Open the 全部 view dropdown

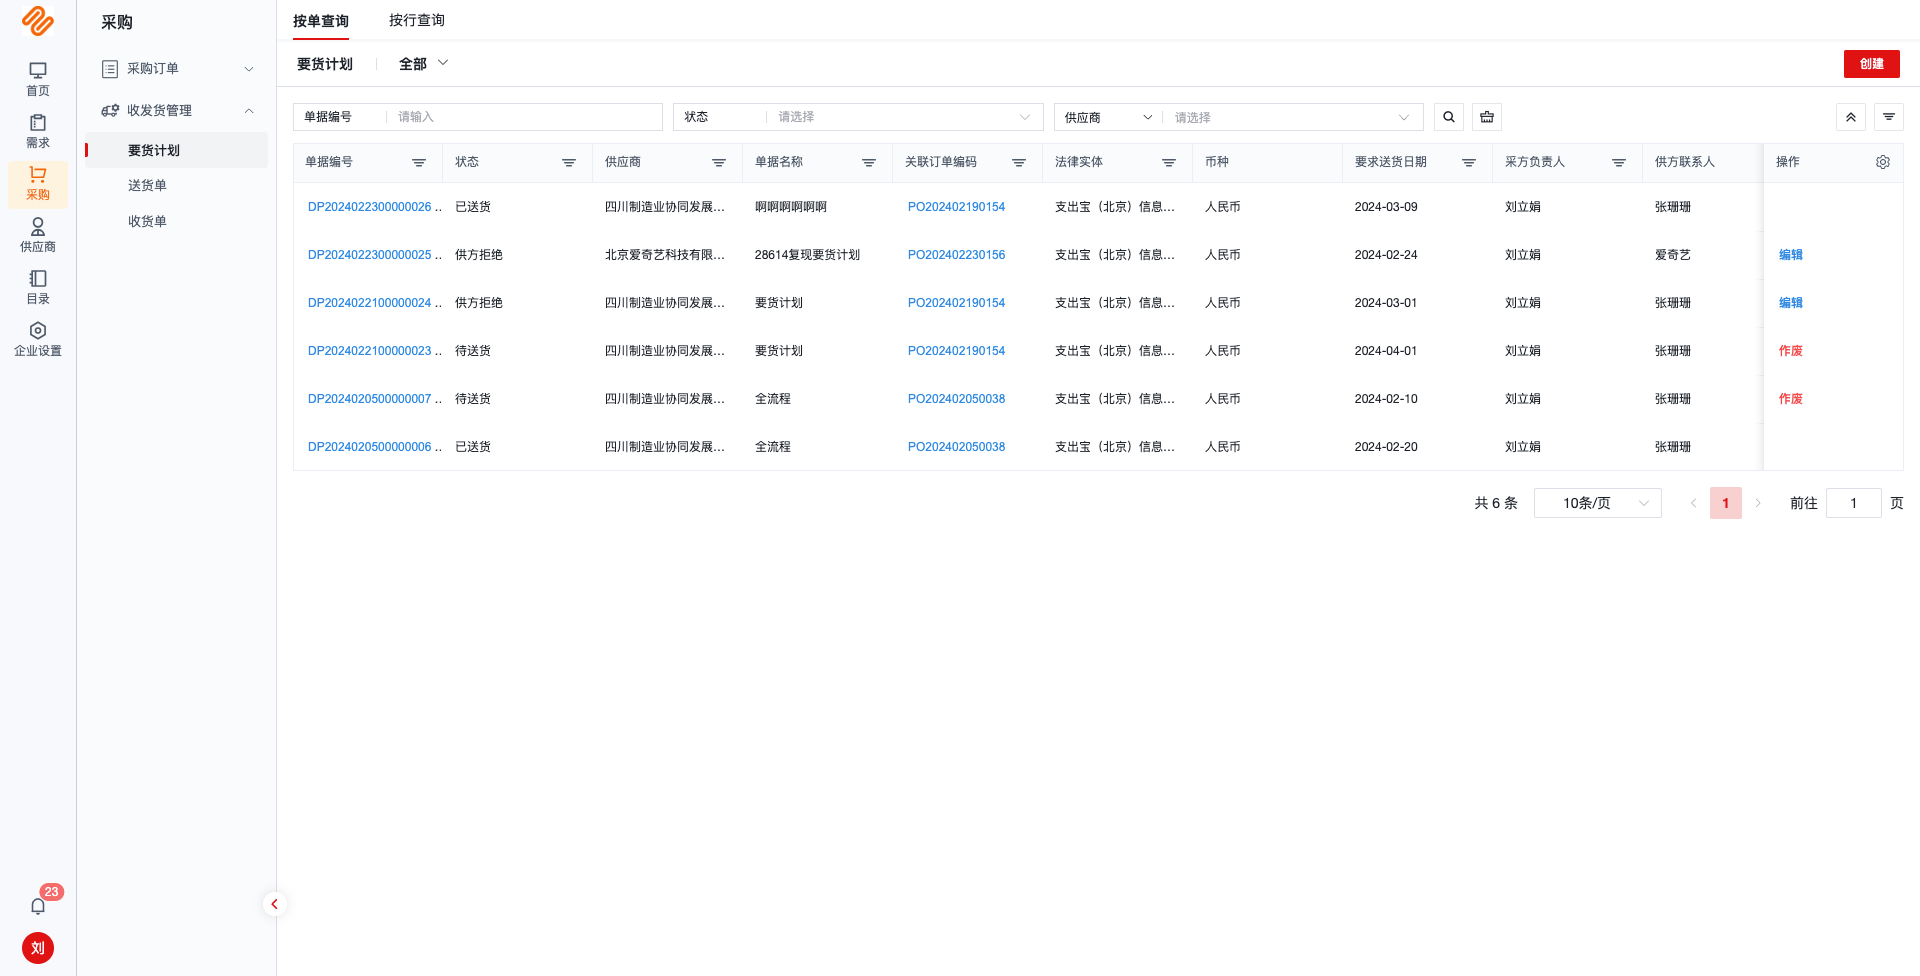423,64
